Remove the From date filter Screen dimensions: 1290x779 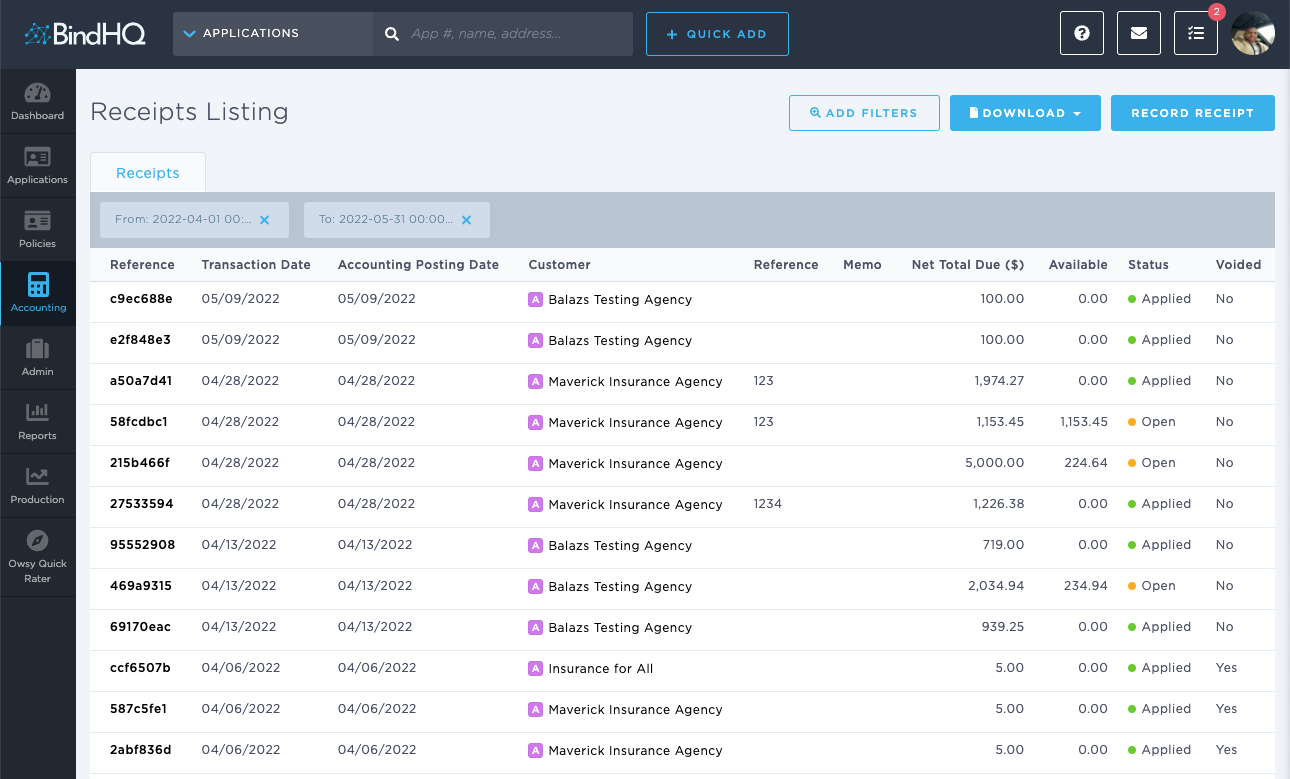click(265, 220)
